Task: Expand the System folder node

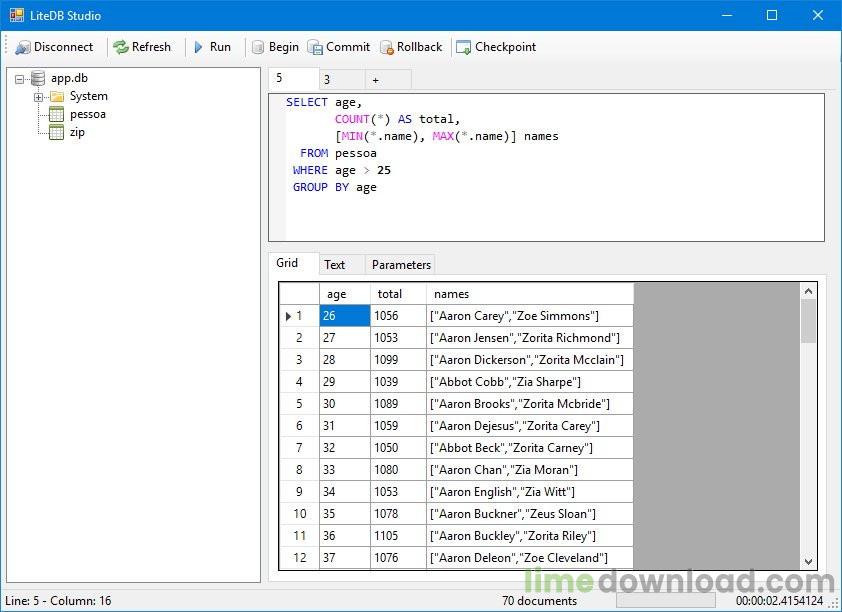Action: click(38, 97)
